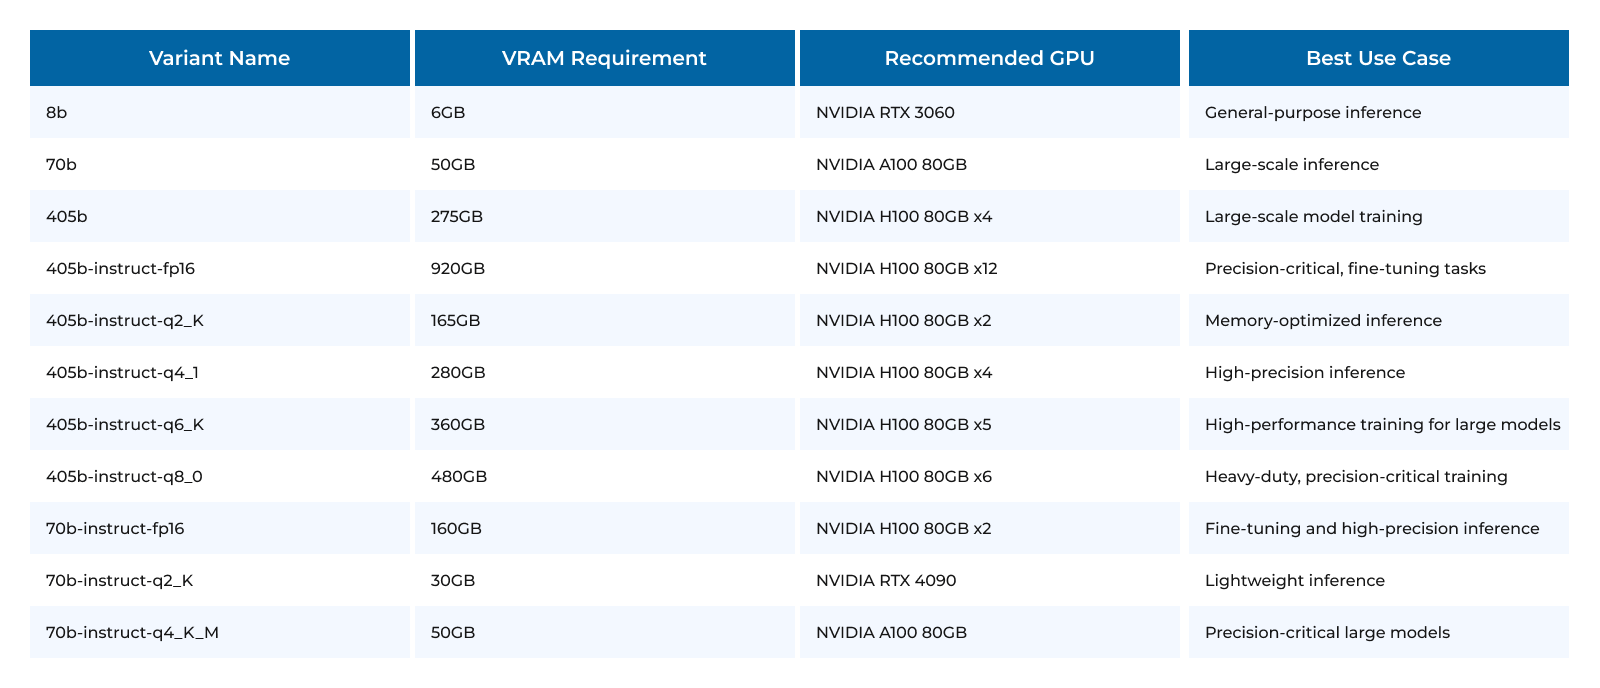This screenshot has width=1600, height=688.
Task: Click the 405b-instruct-q2_K variant name
Action: [125, 321]
